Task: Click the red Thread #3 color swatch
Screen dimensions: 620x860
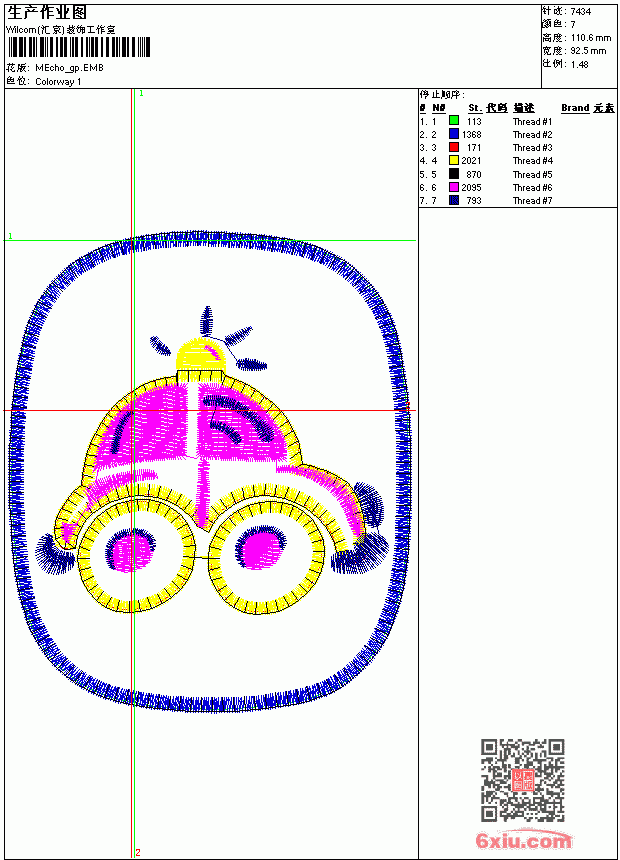Action: 454,147
